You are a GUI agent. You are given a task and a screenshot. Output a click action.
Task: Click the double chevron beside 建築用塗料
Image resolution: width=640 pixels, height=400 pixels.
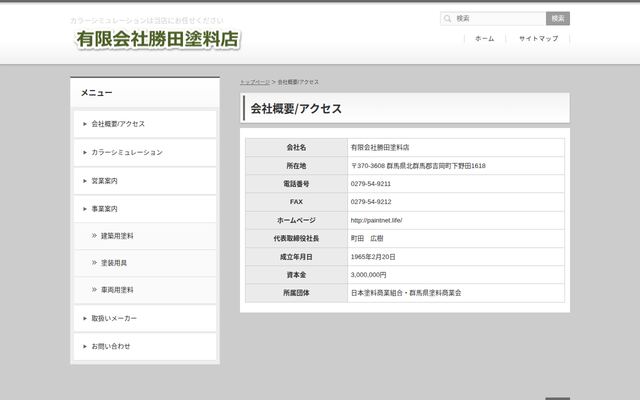[94, 236]
